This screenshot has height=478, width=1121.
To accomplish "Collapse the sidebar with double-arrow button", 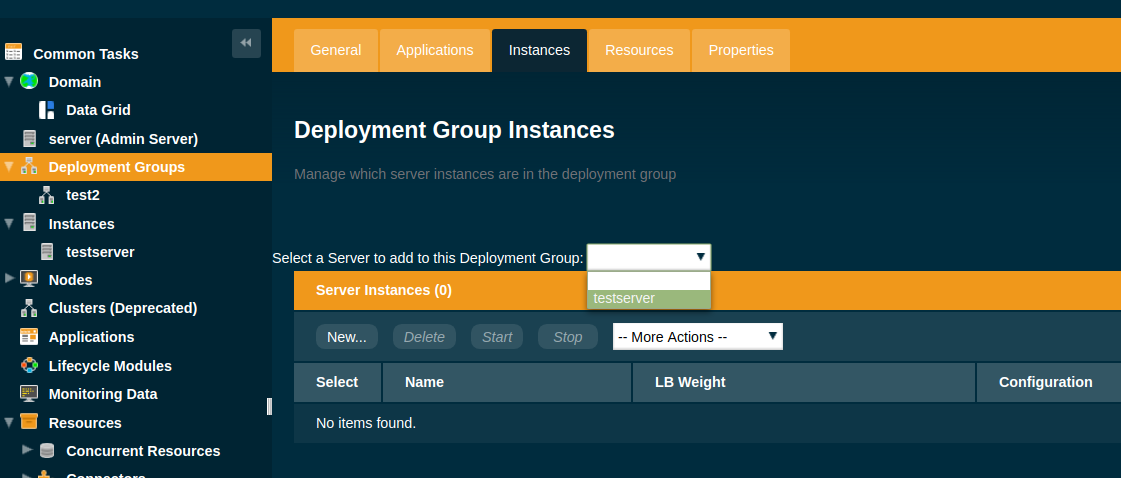I will pyautogui.click(x=246, y=43).
